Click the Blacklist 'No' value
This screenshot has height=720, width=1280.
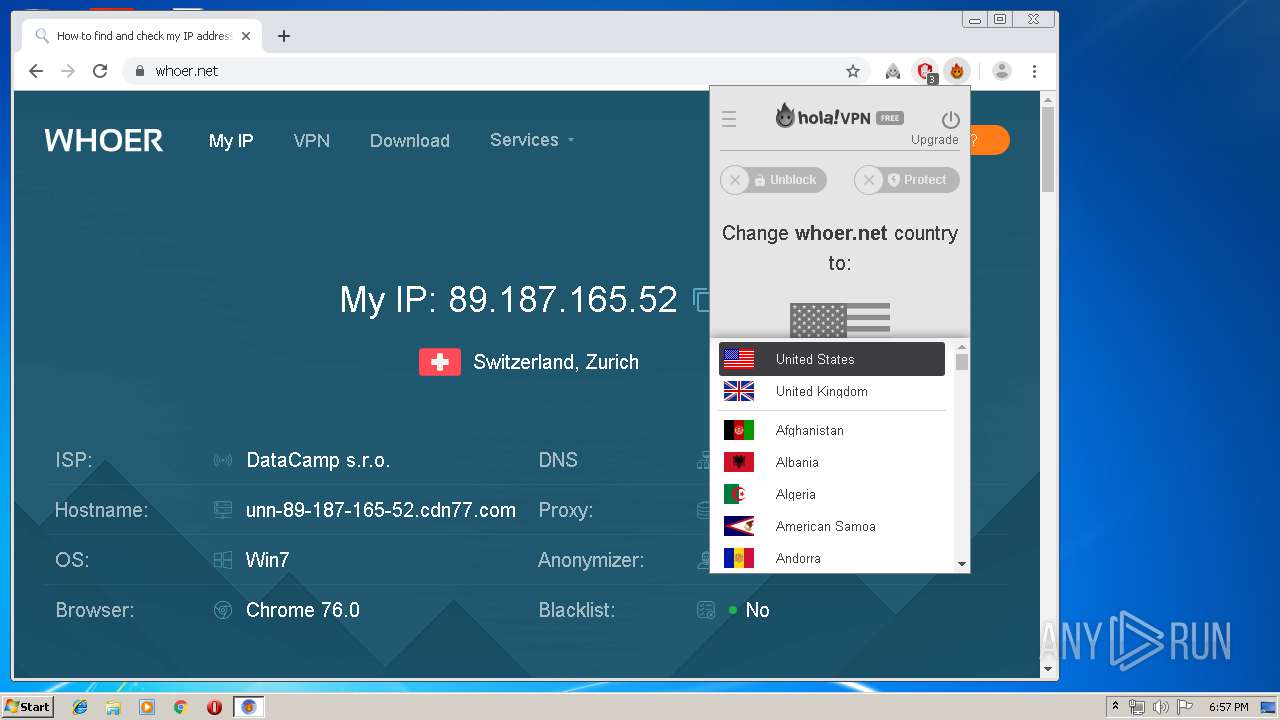pyautogui.click(x=757, y=610)
